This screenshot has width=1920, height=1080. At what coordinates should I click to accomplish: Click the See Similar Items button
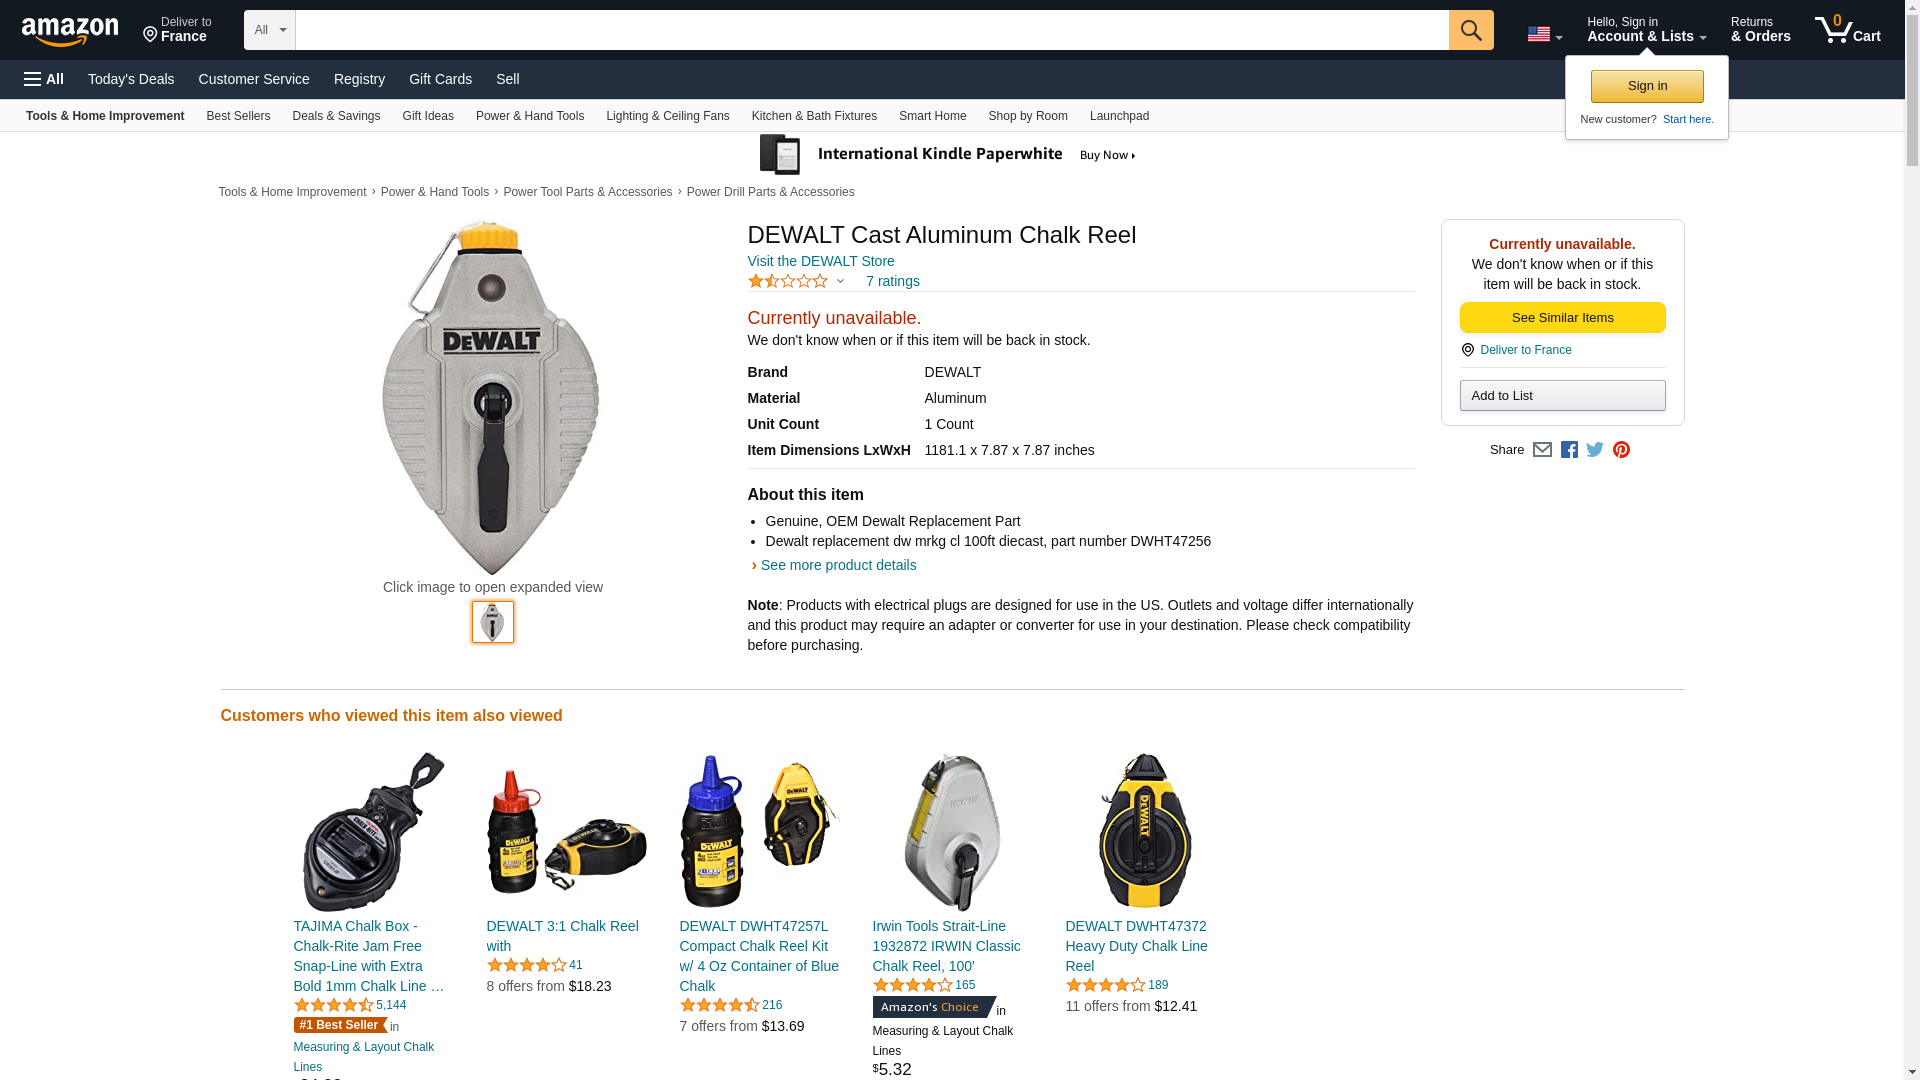click(1562, 318)
